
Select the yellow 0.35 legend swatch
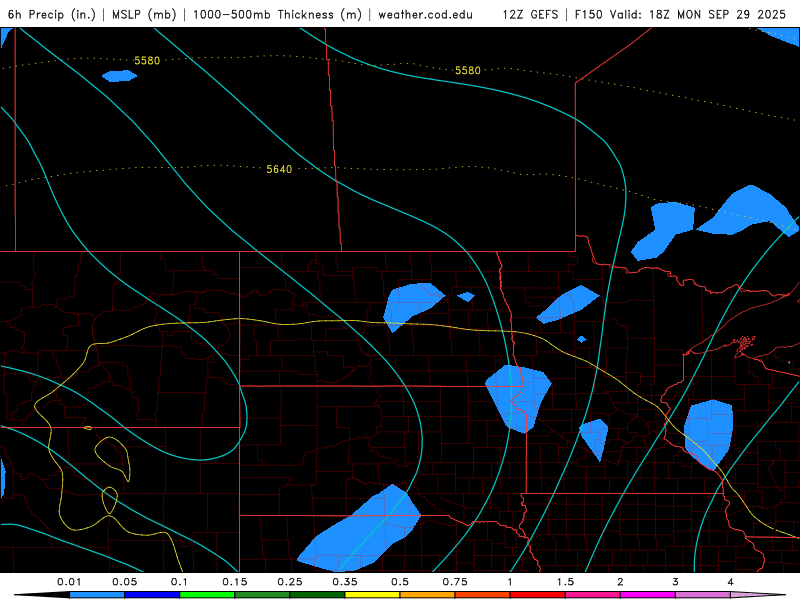click(372, 595)
